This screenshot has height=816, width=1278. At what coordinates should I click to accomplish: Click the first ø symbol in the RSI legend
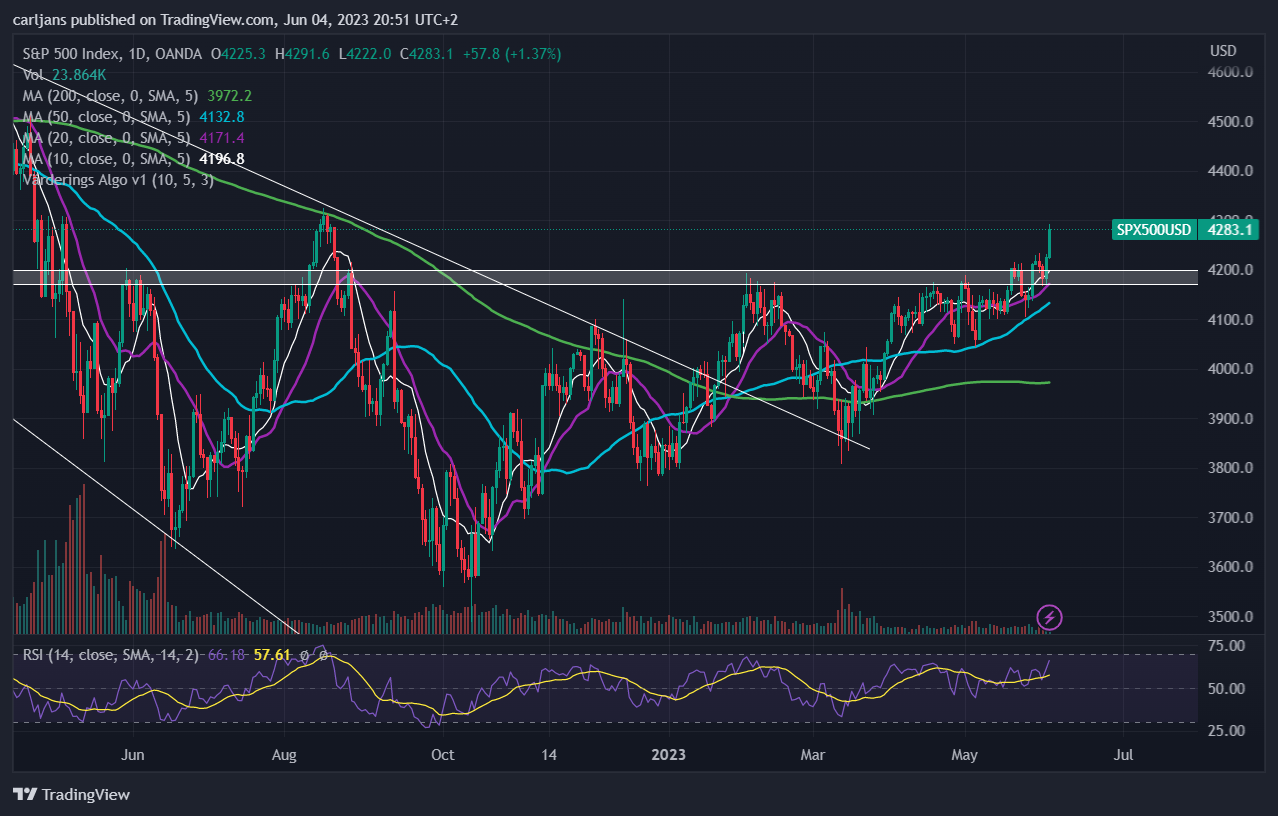(x=304, y=655)
